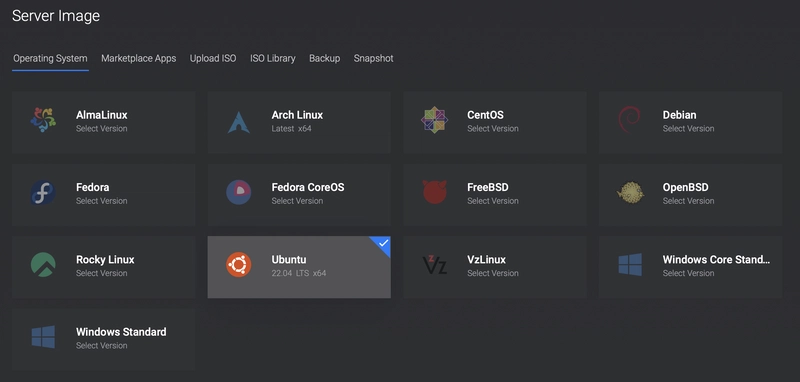Click the Windows Core Standard logo icon
The width and height of the screenshot is (800, 382).
coord(630,265)
